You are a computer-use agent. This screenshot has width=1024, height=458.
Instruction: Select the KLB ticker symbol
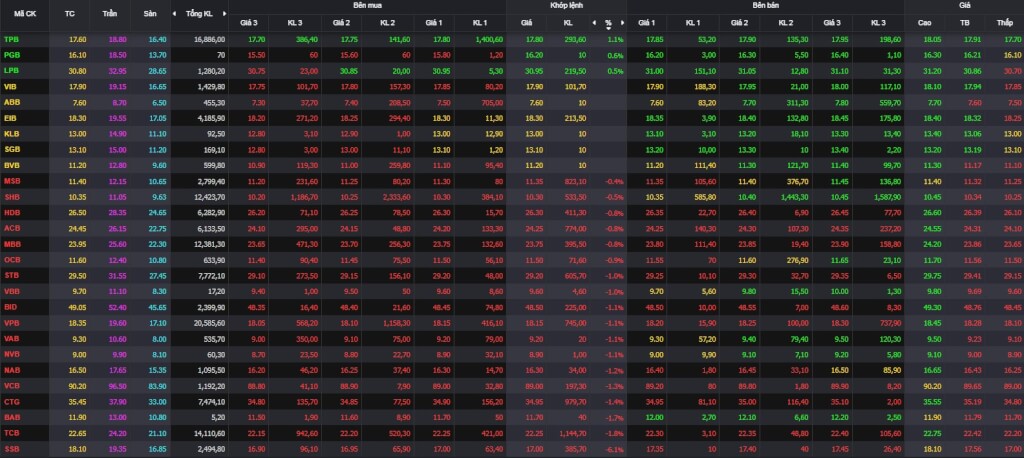click(x=11, y=134)
